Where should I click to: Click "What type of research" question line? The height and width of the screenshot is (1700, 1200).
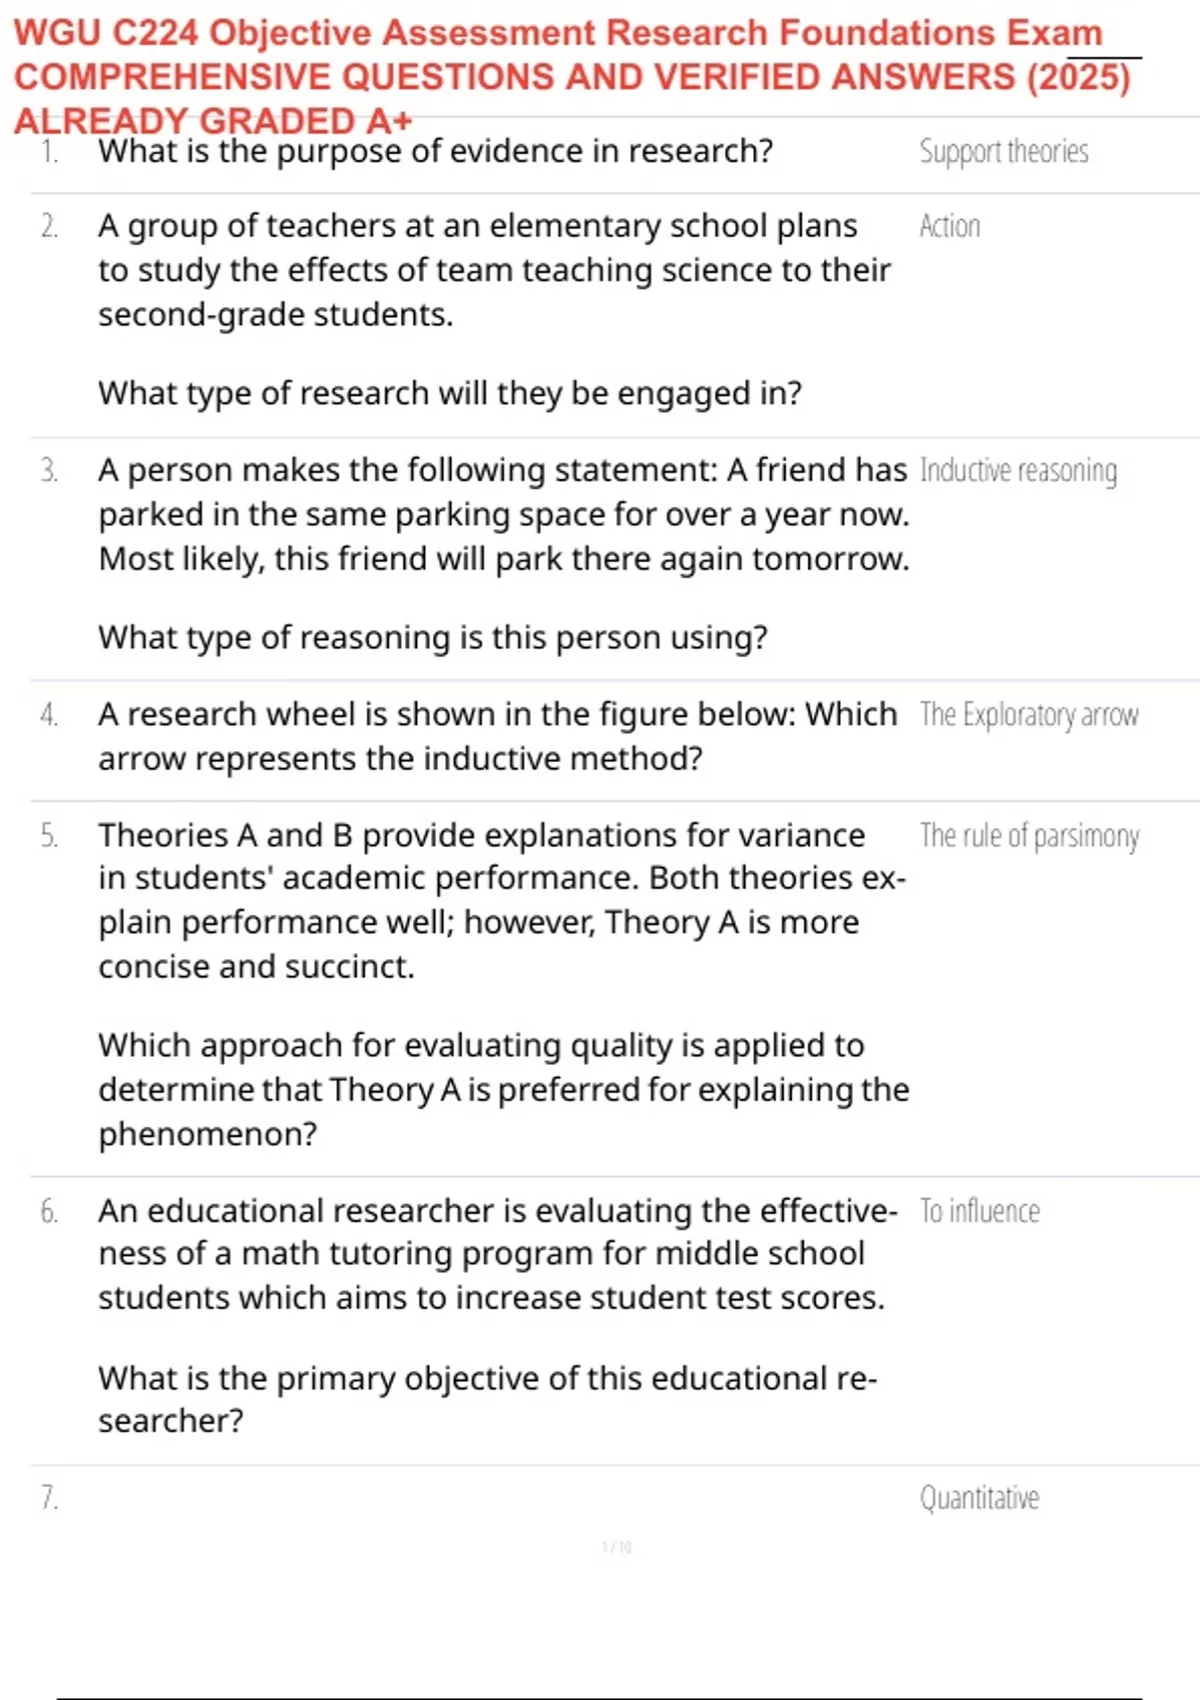pos(449,394)
